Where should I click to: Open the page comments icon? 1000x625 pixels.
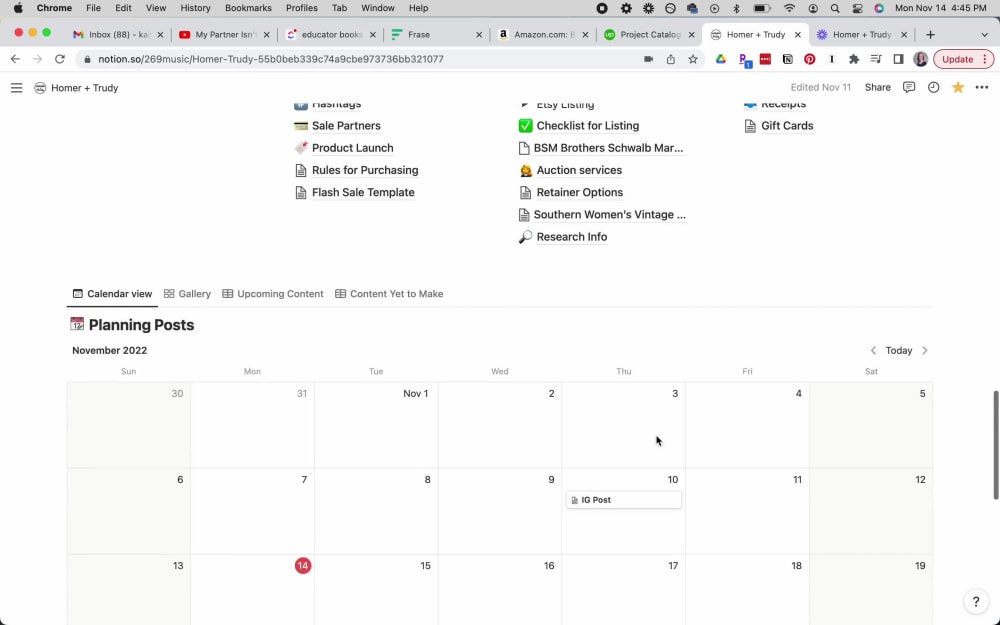[909, 87]
